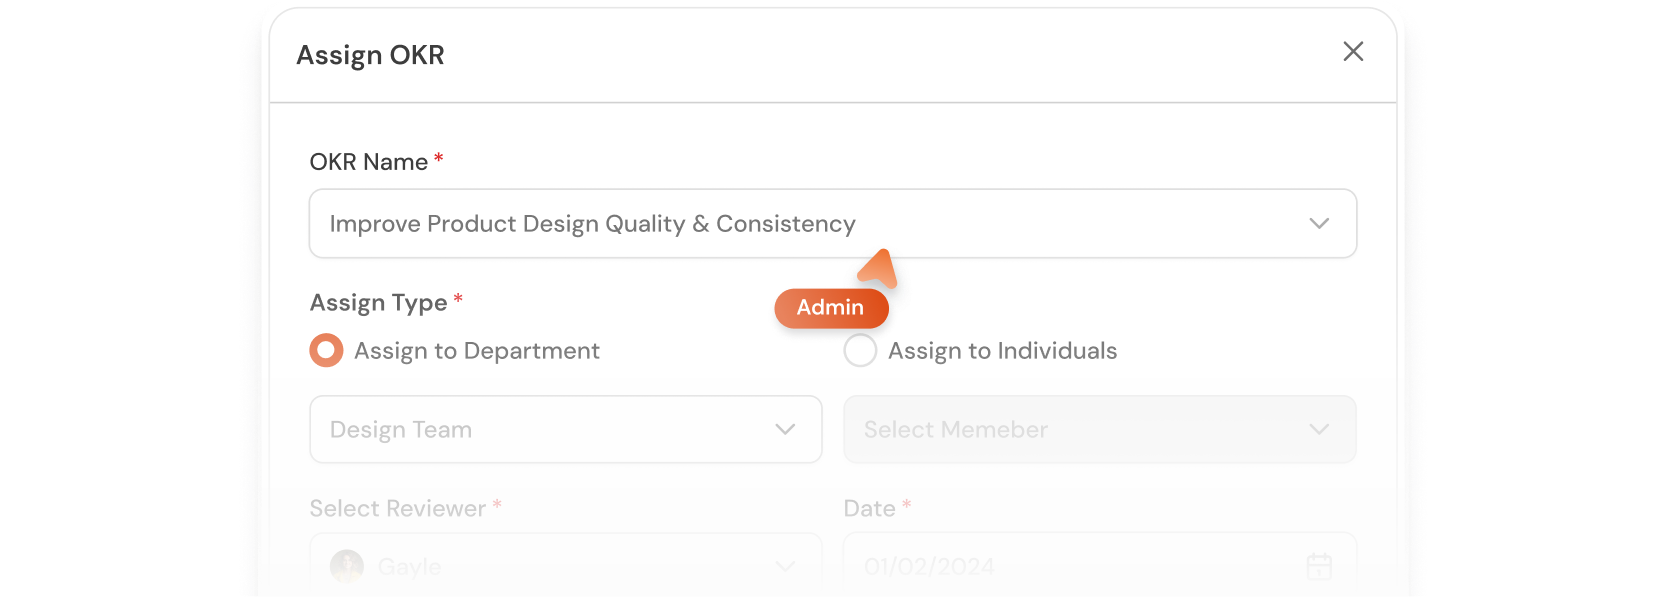Image resolution: width=1665 pixels, height=597 pixels.
Task: Click the Assign to Department label text
Action: pyautogui.click(x=476, y=350)
